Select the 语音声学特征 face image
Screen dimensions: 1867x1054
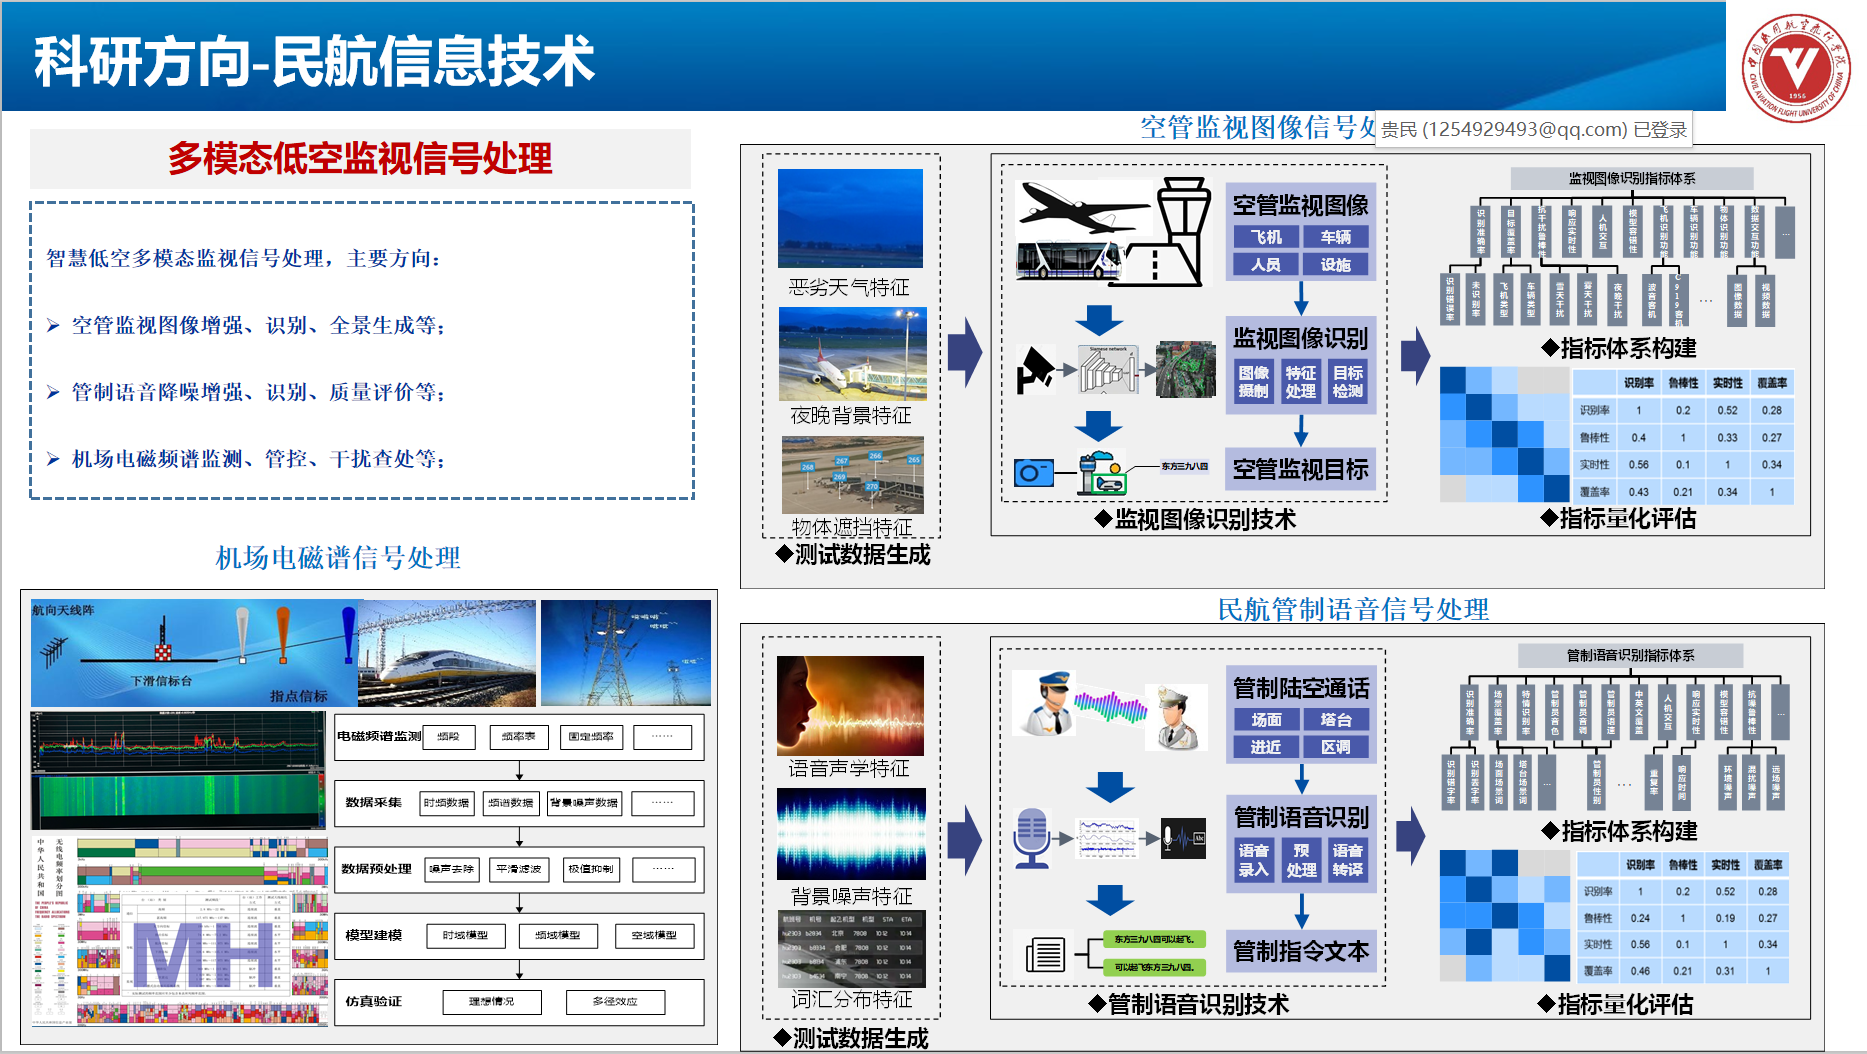click(x=850, y=706)
